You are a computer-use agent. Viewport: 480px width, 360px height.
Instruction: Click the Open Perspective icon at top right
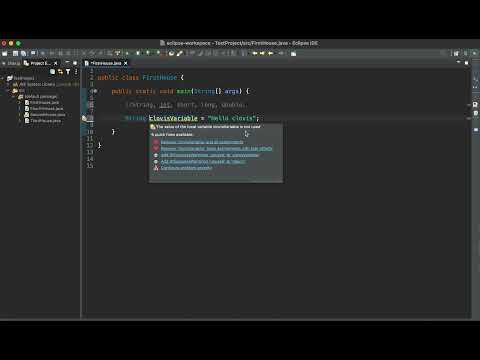(456, 53)
